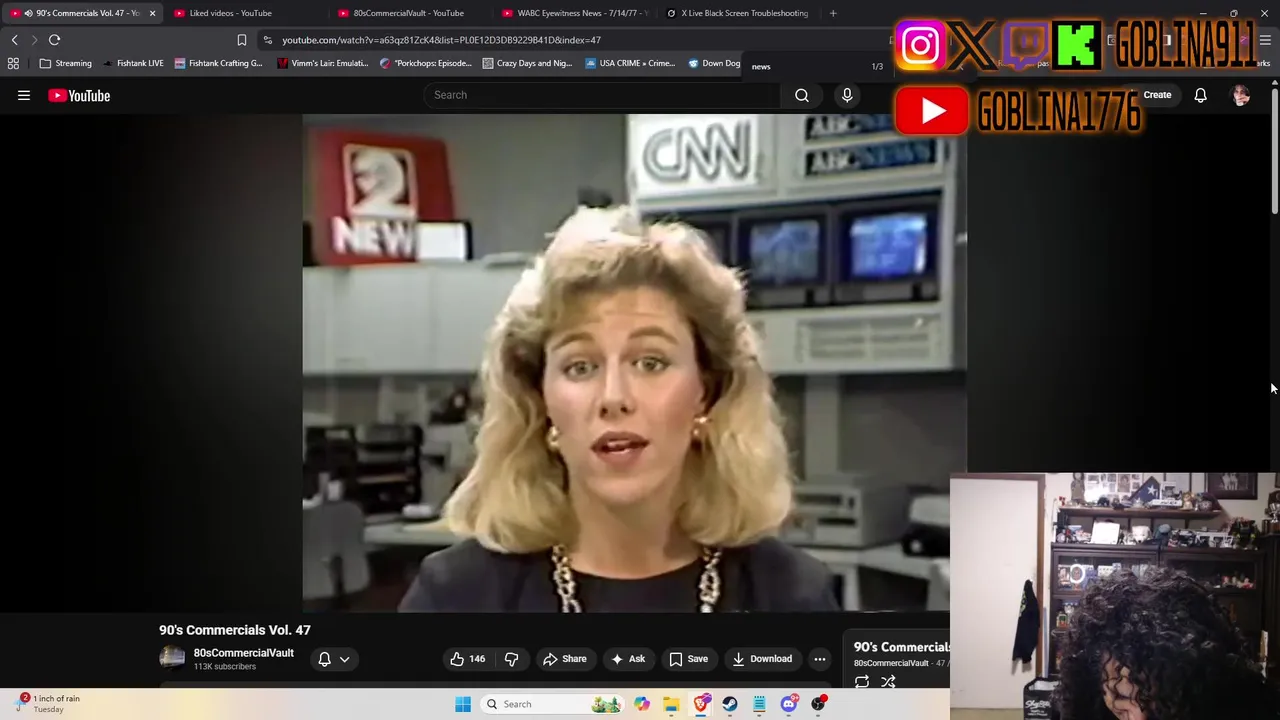Image resolution: width=1280 pixels, height=720 pixels.
Task: Open the Crazy Days and Nights bookmark
Action: (x=527, y=63)
